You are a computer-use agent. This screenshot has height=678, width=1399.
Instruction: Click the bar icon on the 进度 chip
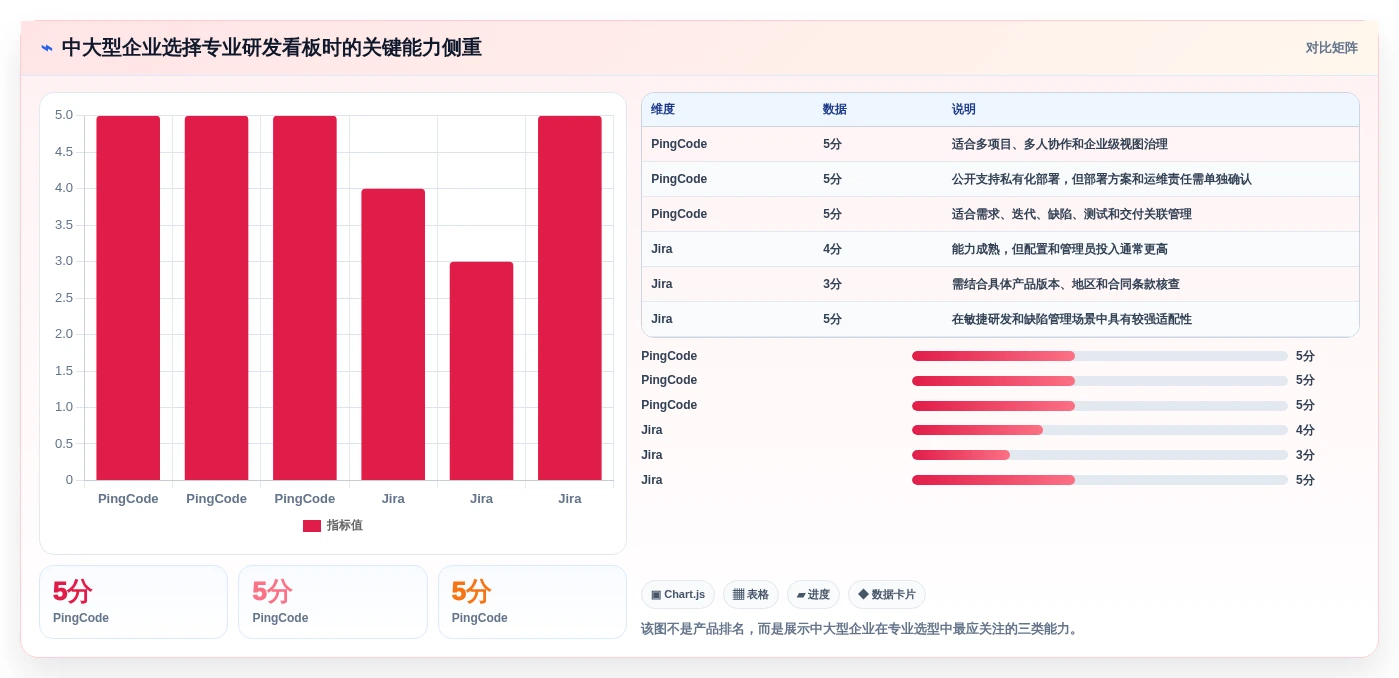[801, 595]
